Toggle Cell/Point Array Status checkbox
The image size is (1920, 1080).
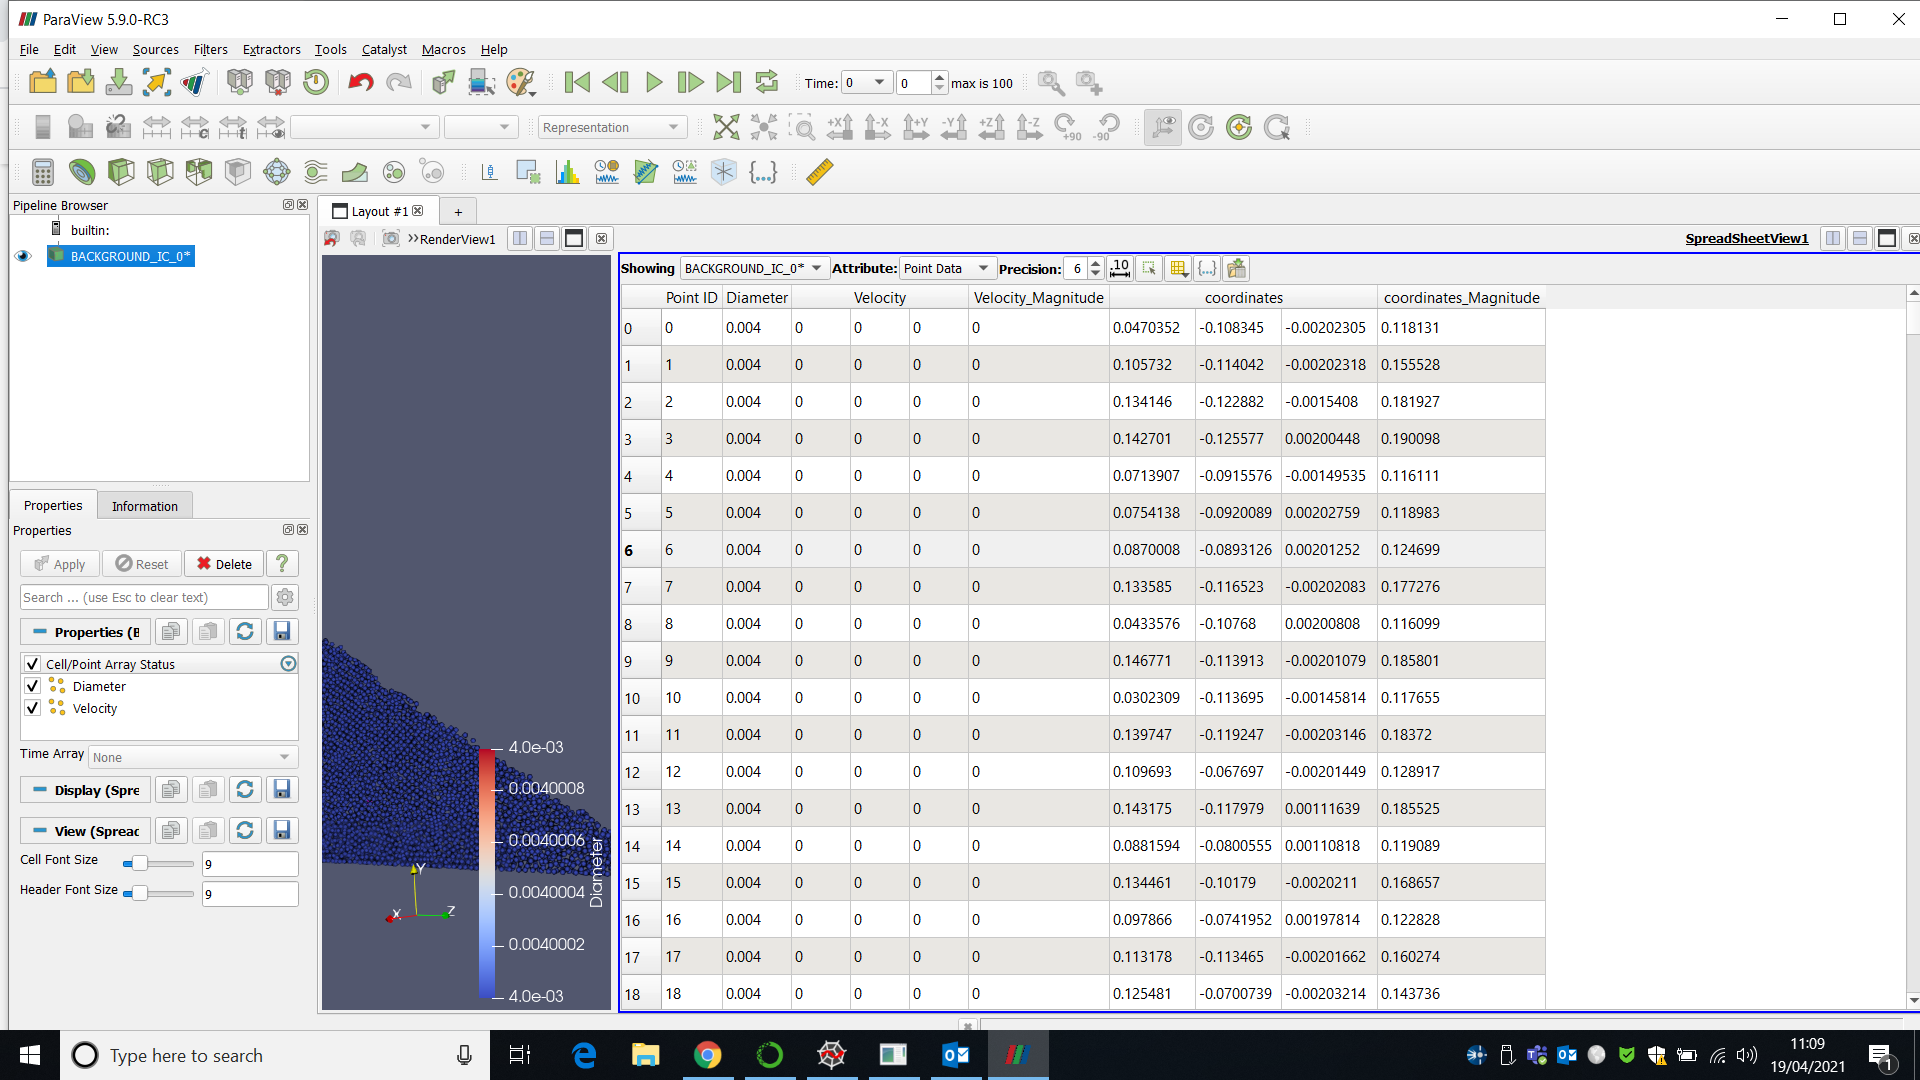point(32,664)
